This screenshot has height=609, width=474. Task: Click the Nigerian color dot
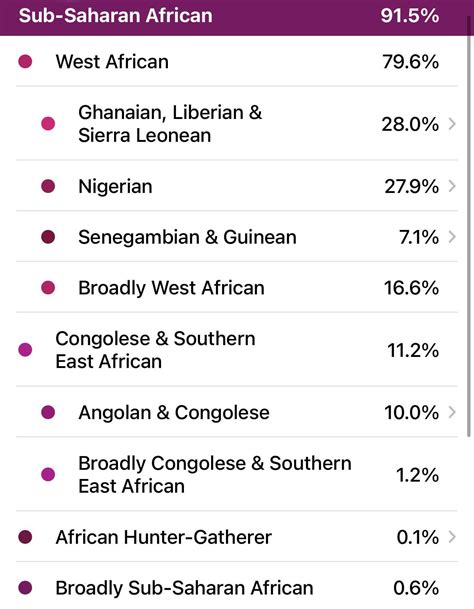(48, 186)
